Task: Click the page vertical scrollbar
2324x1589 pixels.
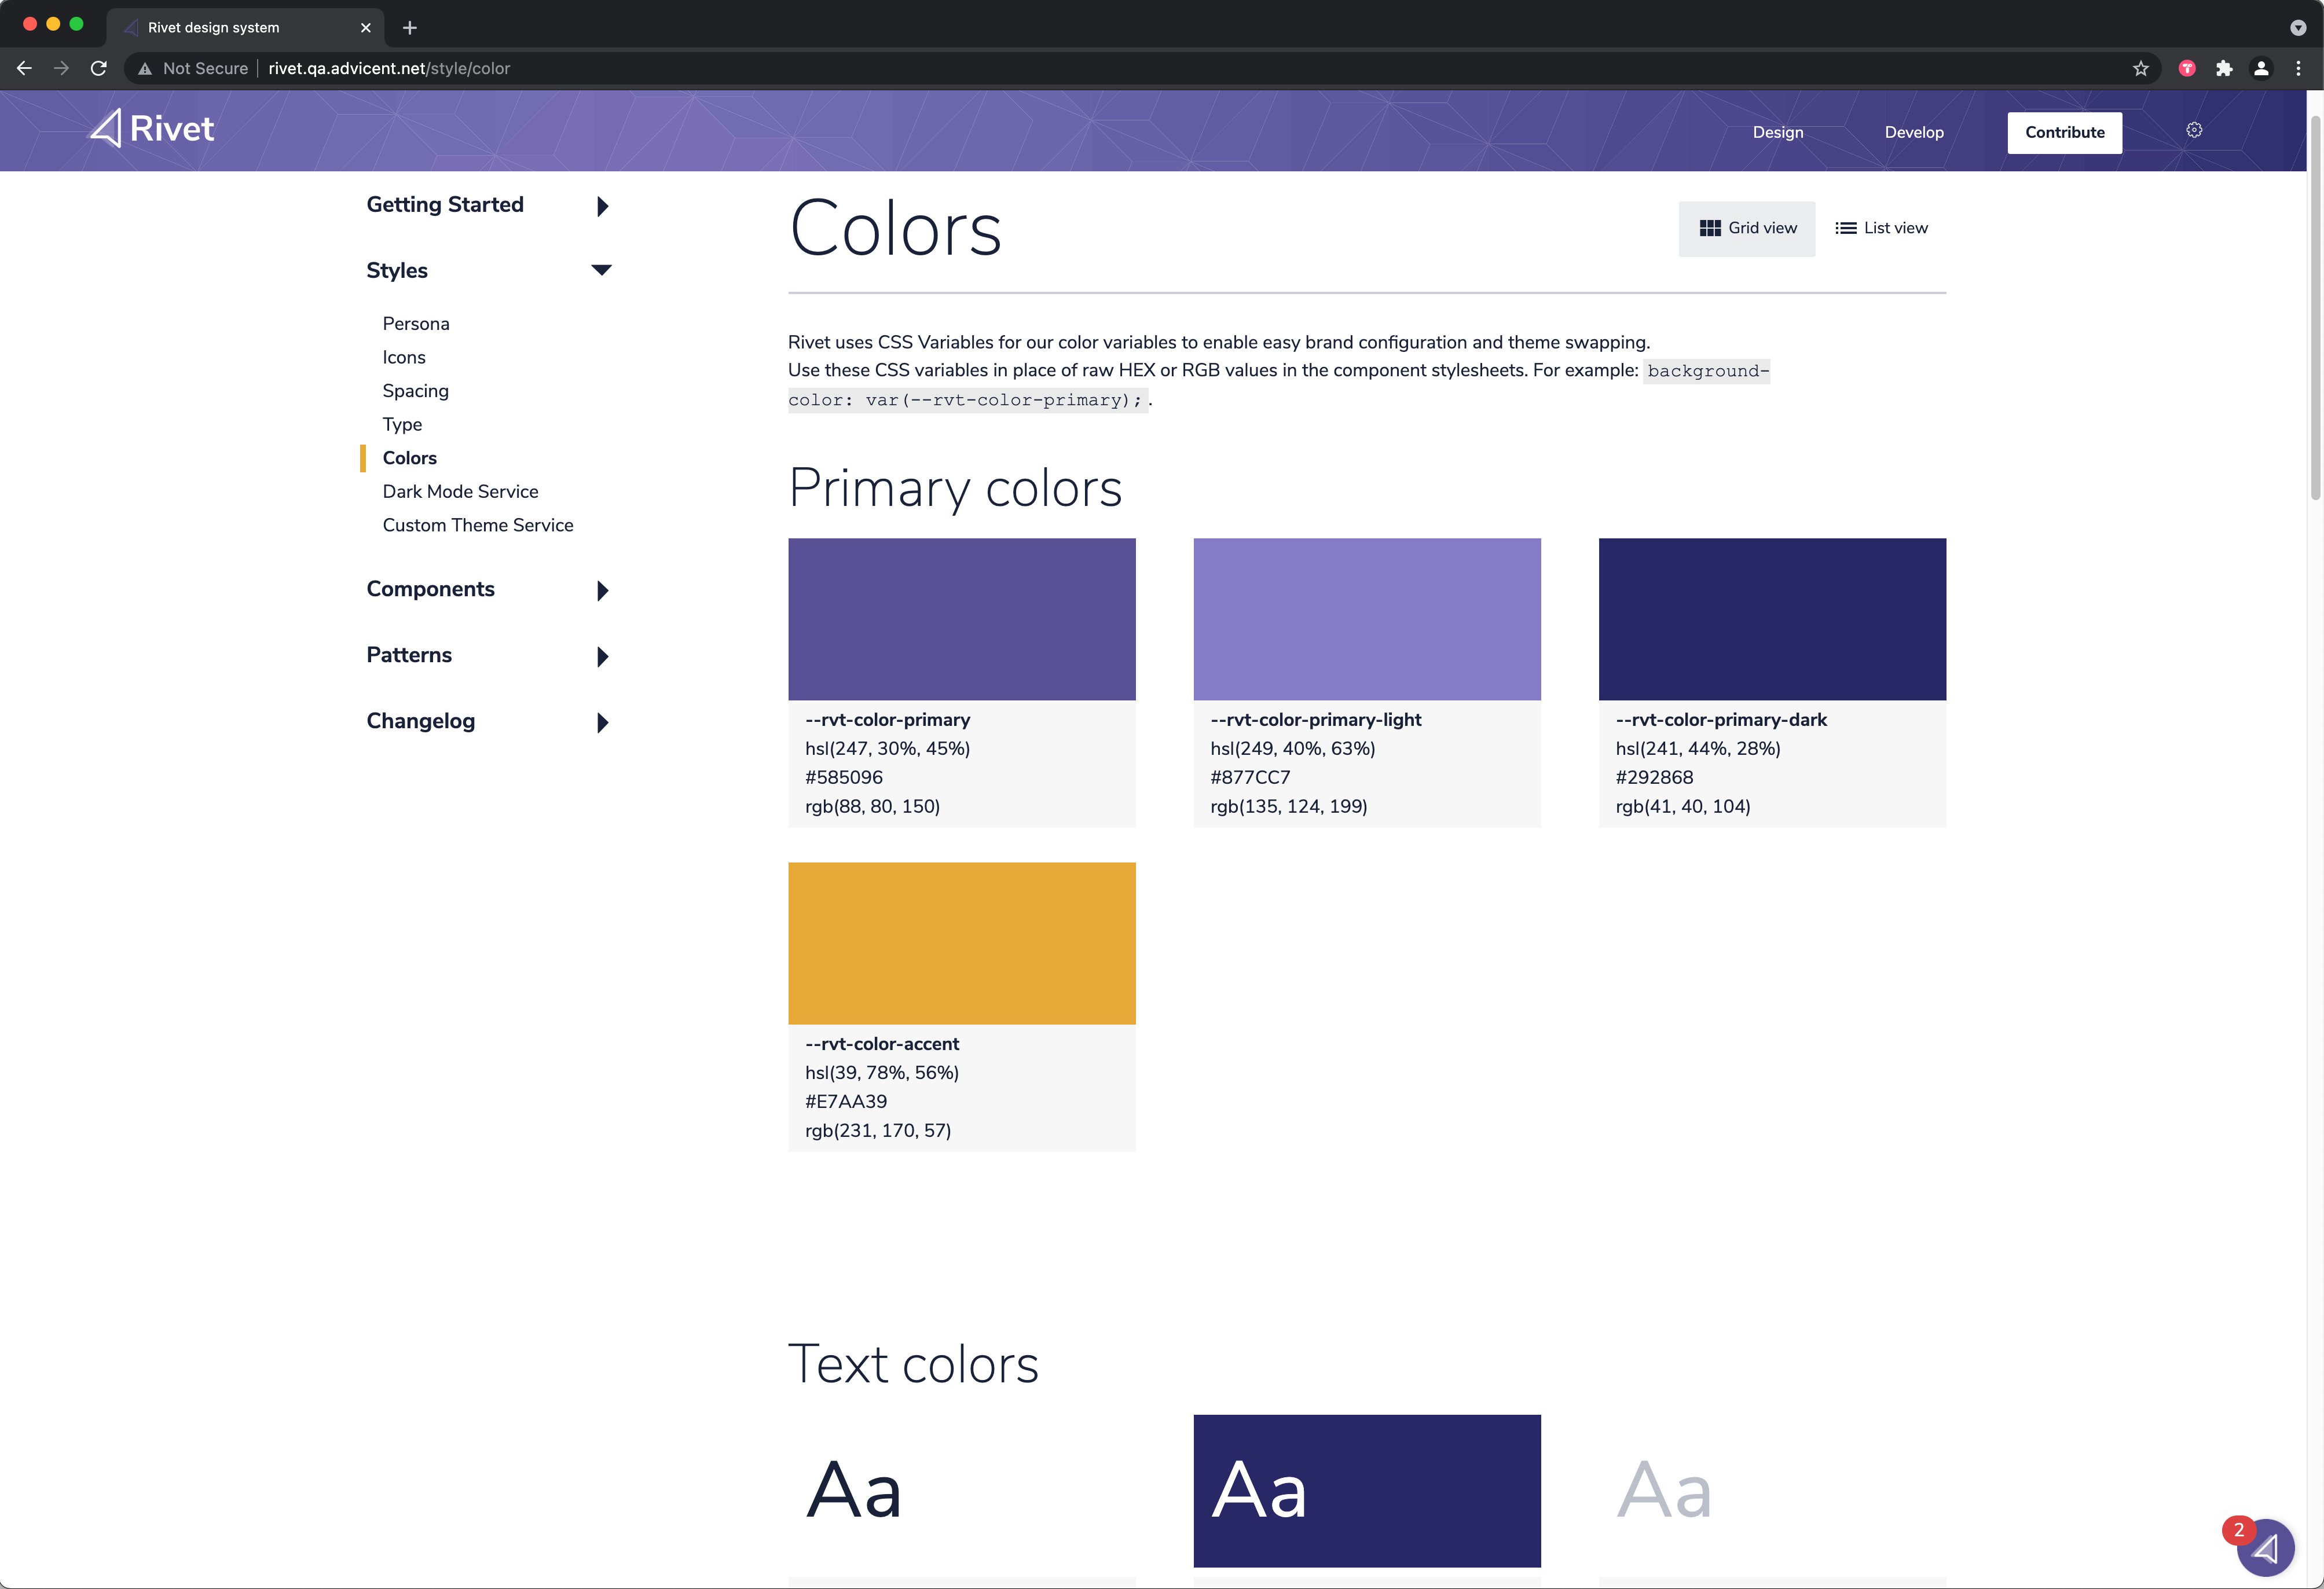Action: pos(2315,307)
